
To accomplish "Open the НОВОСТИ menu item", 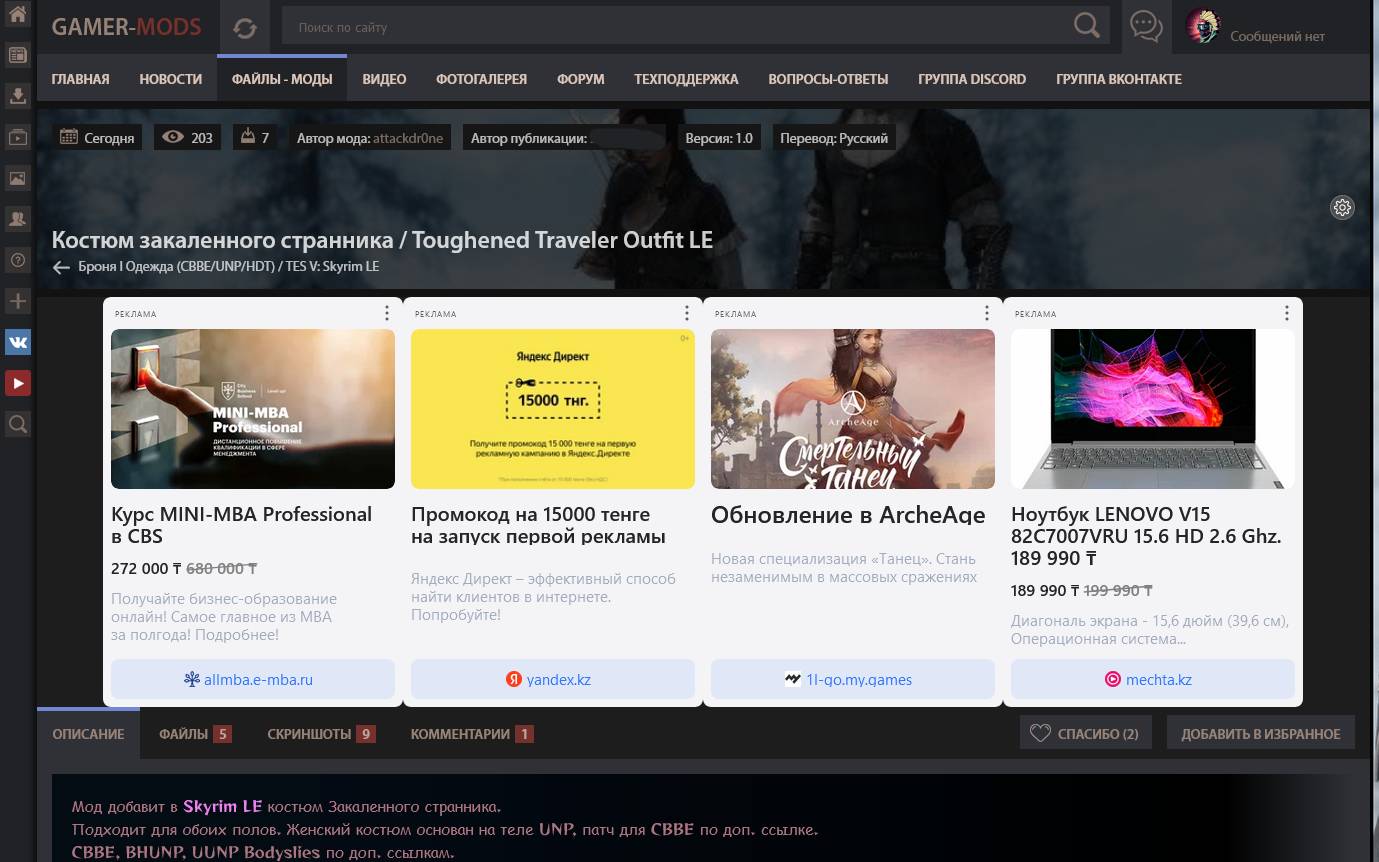I will coord(171,79).
